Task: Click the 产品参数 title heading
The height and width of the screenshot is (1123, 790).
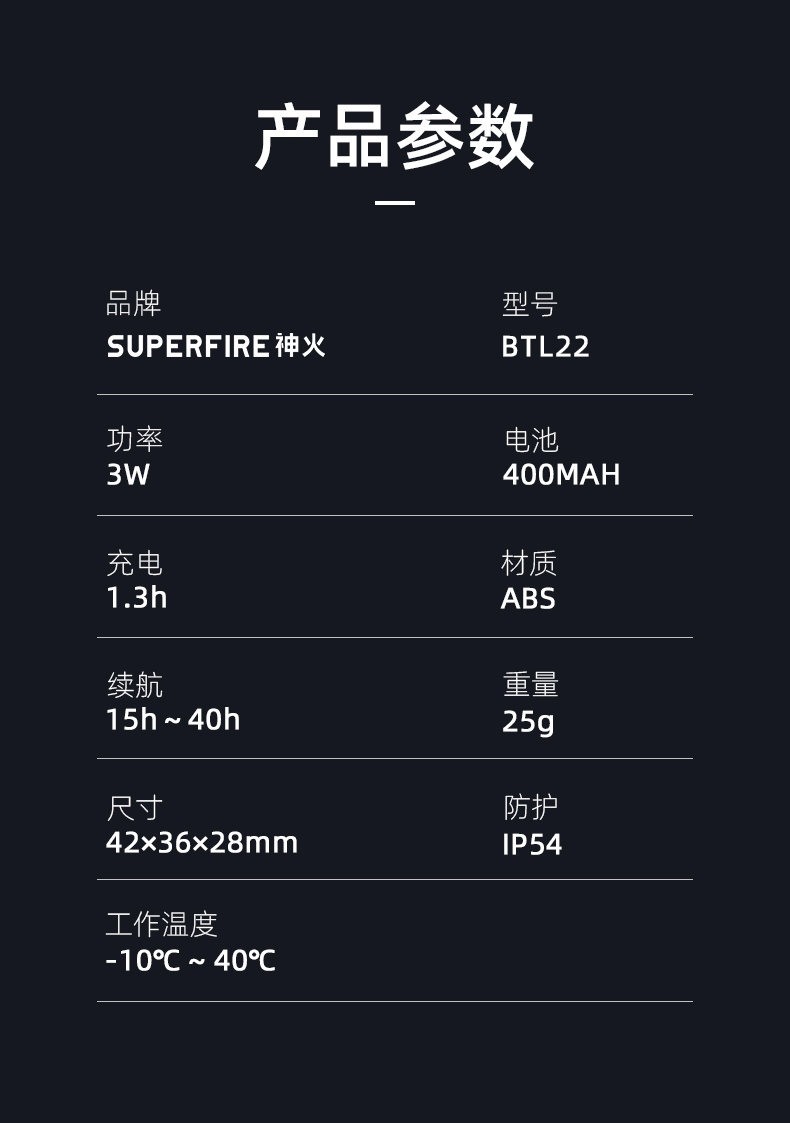Action: click(x=395, y=137)
